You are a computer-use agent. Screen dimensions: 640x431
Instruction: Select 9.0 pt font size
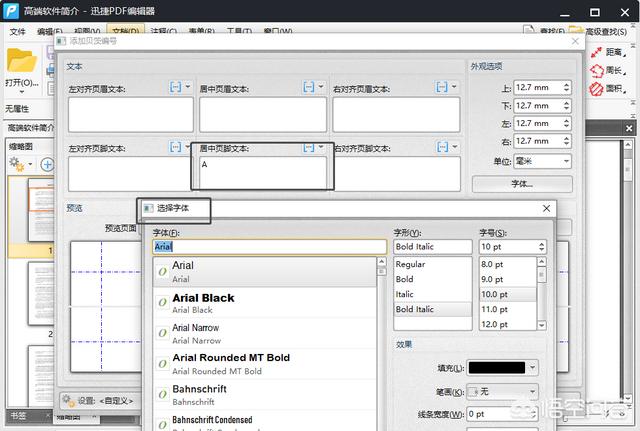point(508,279)
